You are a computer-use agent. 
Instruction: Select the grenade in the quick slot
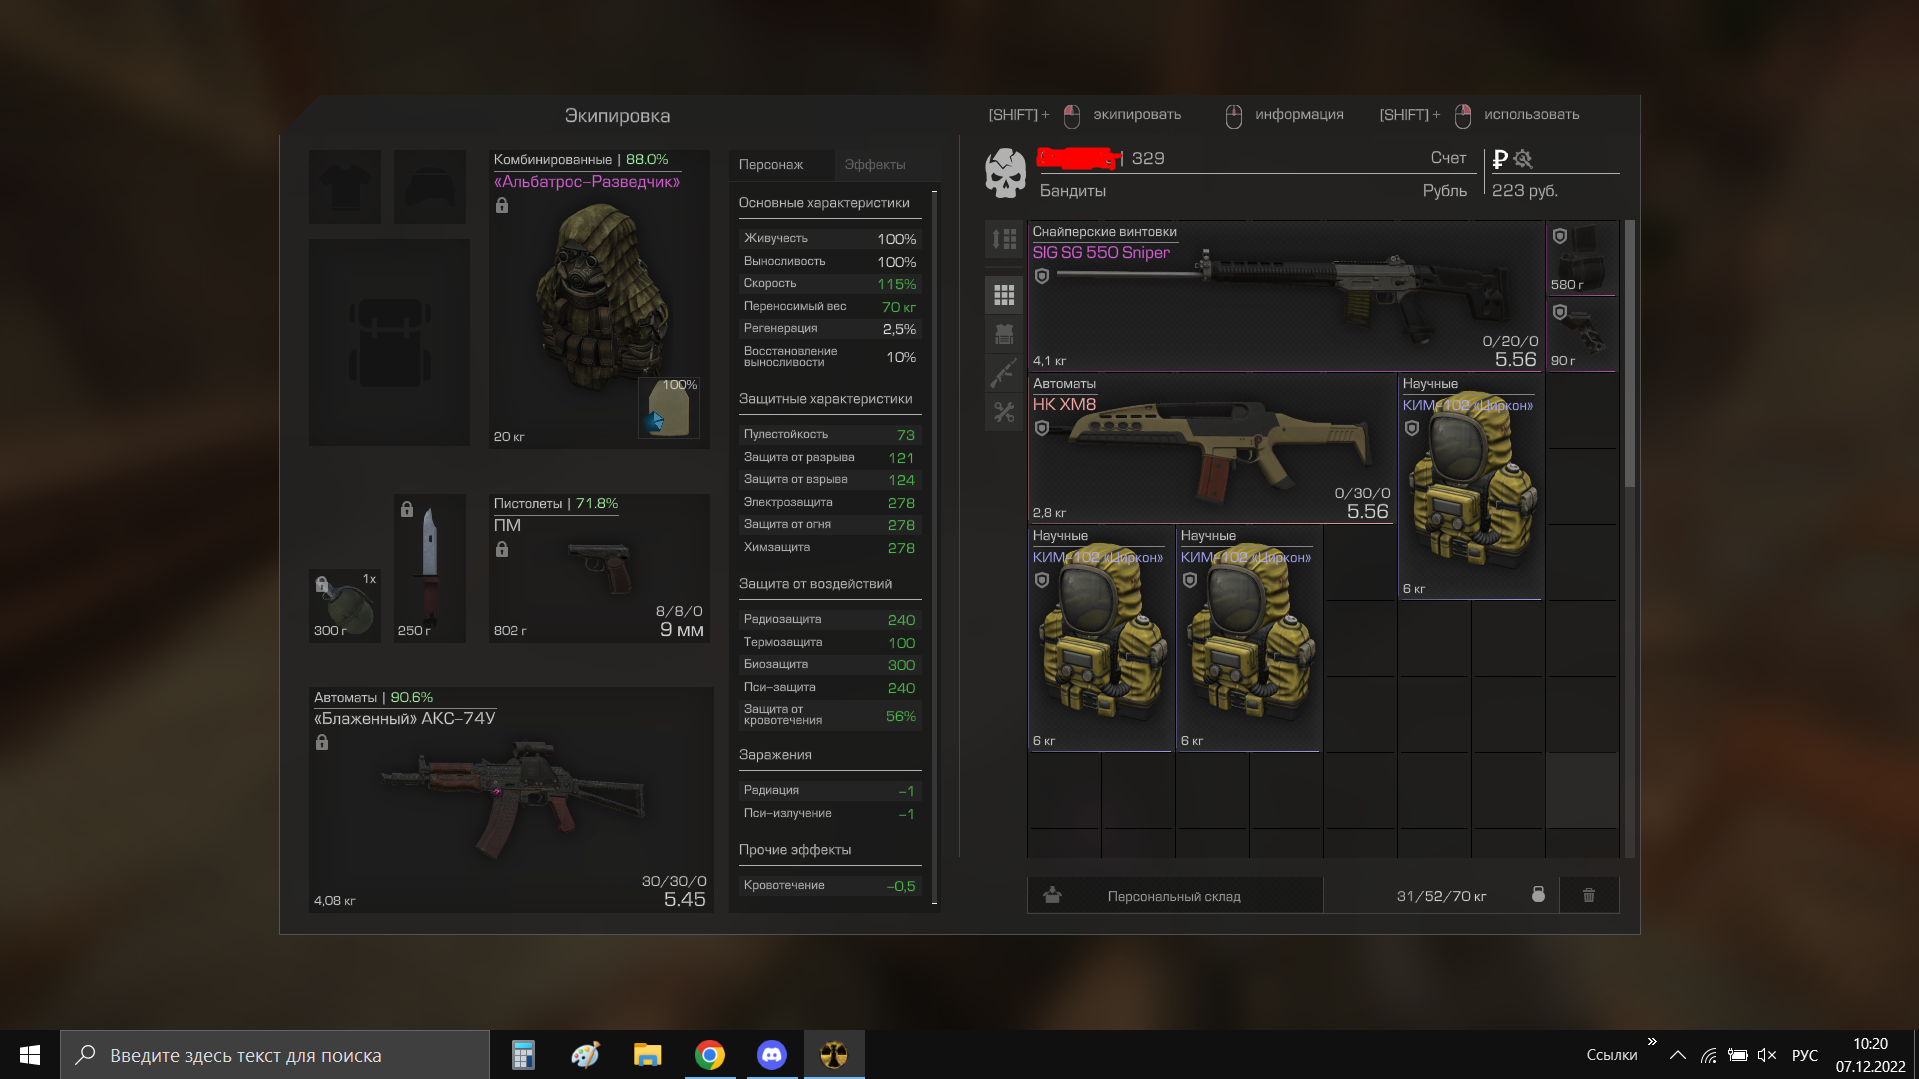click(x=345, y=606)
